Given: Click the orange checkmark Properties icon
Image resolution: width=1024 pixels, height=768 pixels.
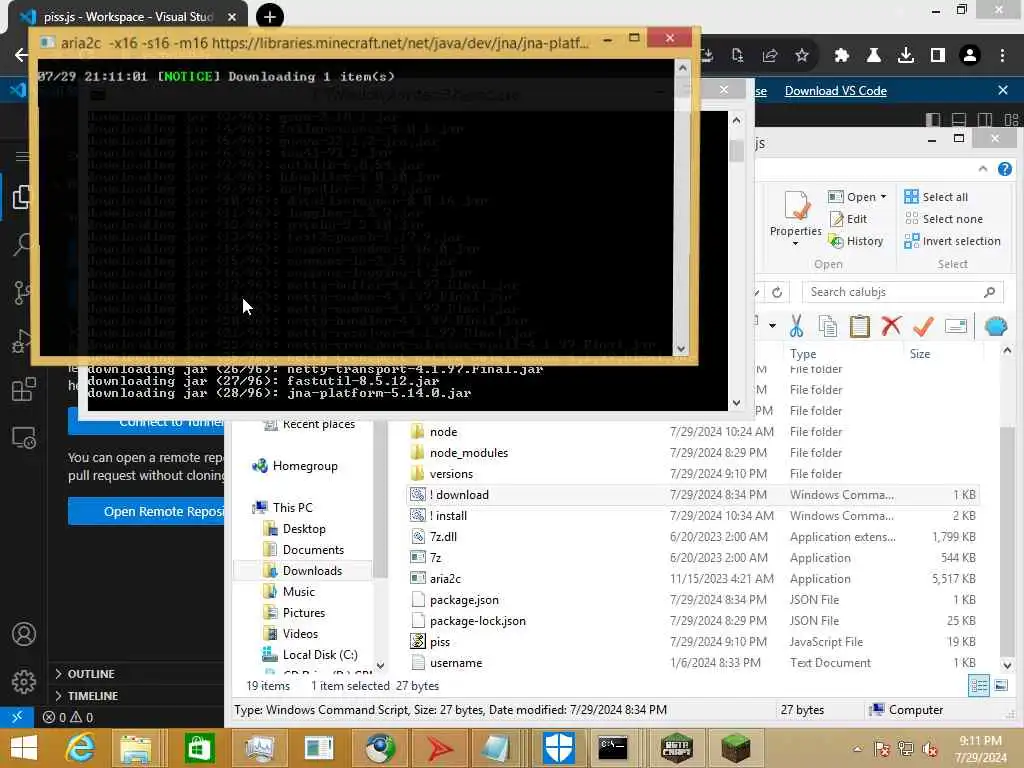Looking at the screenshot, I should pos(923,325).
